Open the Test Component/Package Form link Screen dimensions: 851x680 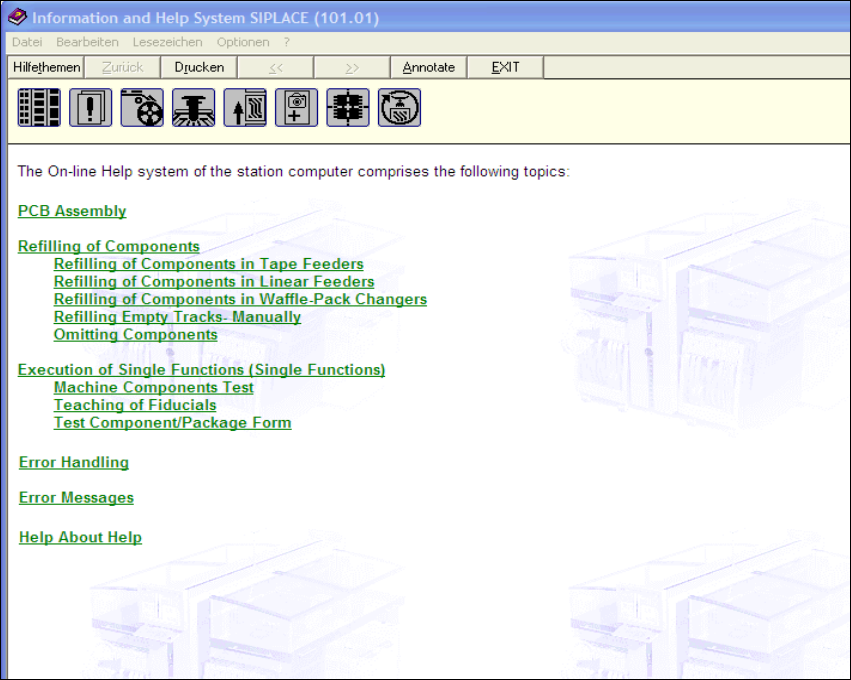(173, 423)
